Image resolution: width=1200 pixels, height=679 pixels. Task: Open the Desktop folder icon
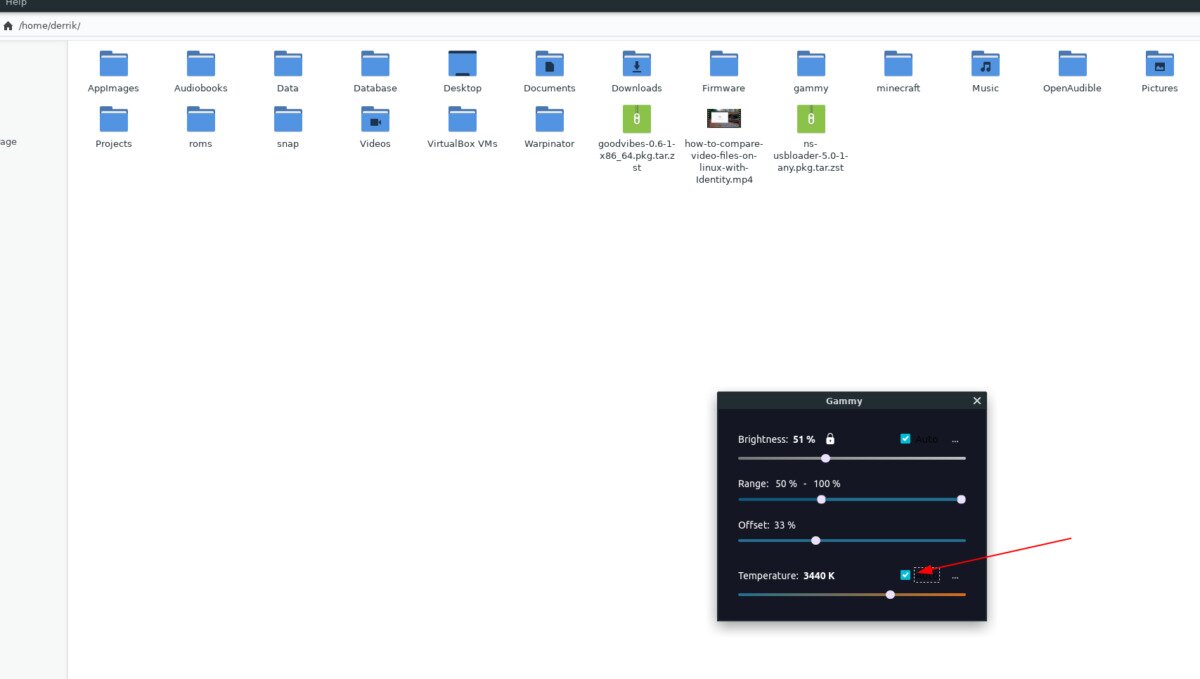pyautogui.click(x=462, y=64)
